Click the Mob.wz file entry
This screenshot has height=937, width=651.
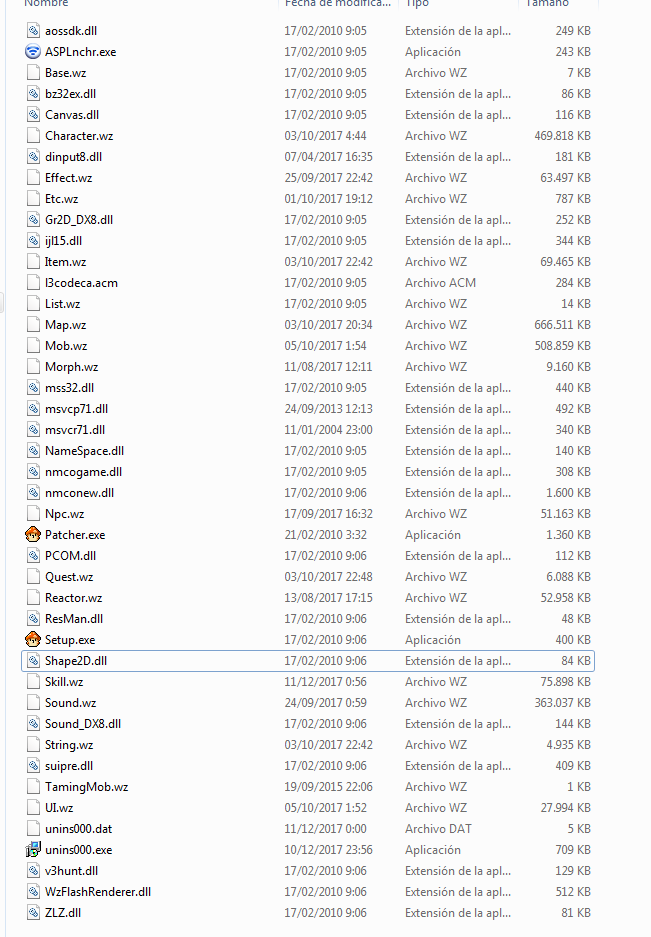[65, 346]
